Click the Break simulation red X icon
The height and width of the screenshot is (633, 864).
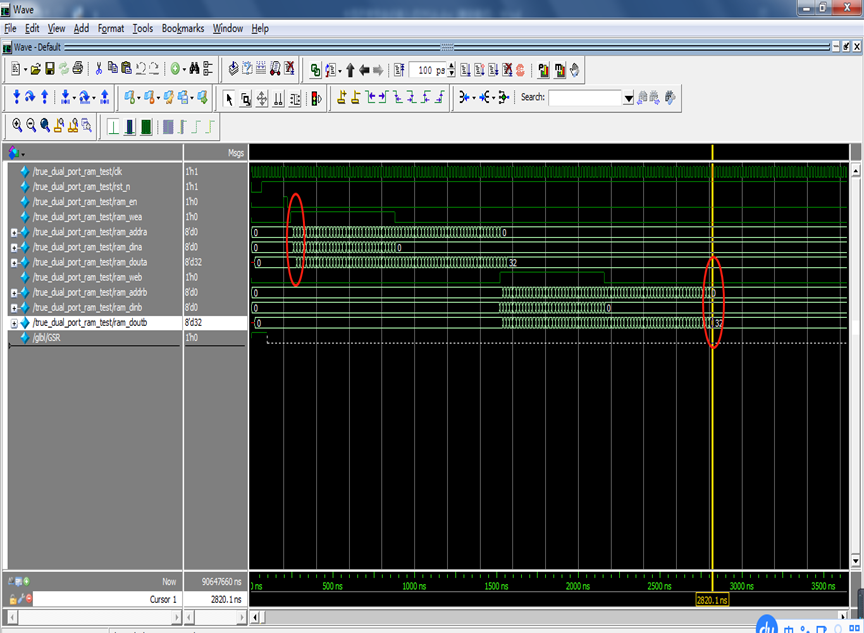click(507, 70)
